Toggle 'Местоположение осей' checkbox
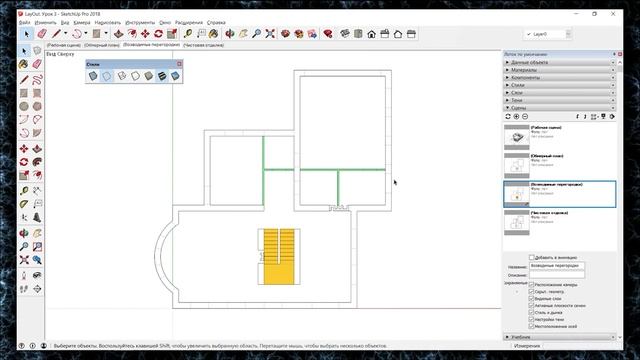The width and height of the screenshot is (640, 360). click(x=531, y=326)
